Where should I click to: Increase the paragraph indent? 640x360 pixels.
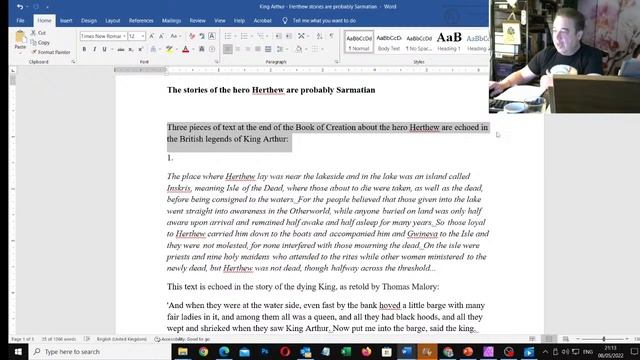[x=289, y=36]
